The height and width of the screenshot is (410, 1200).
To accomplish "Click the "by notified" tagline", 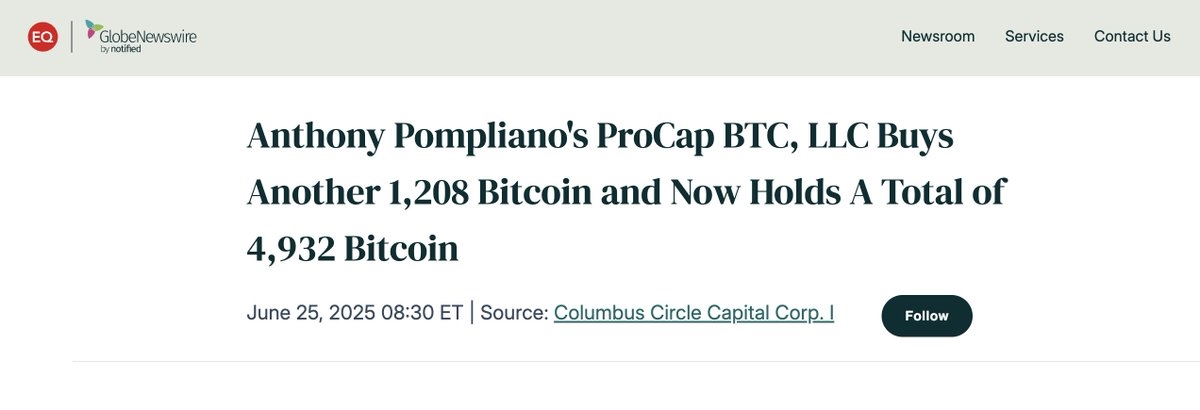I will [x=120, y=49].
